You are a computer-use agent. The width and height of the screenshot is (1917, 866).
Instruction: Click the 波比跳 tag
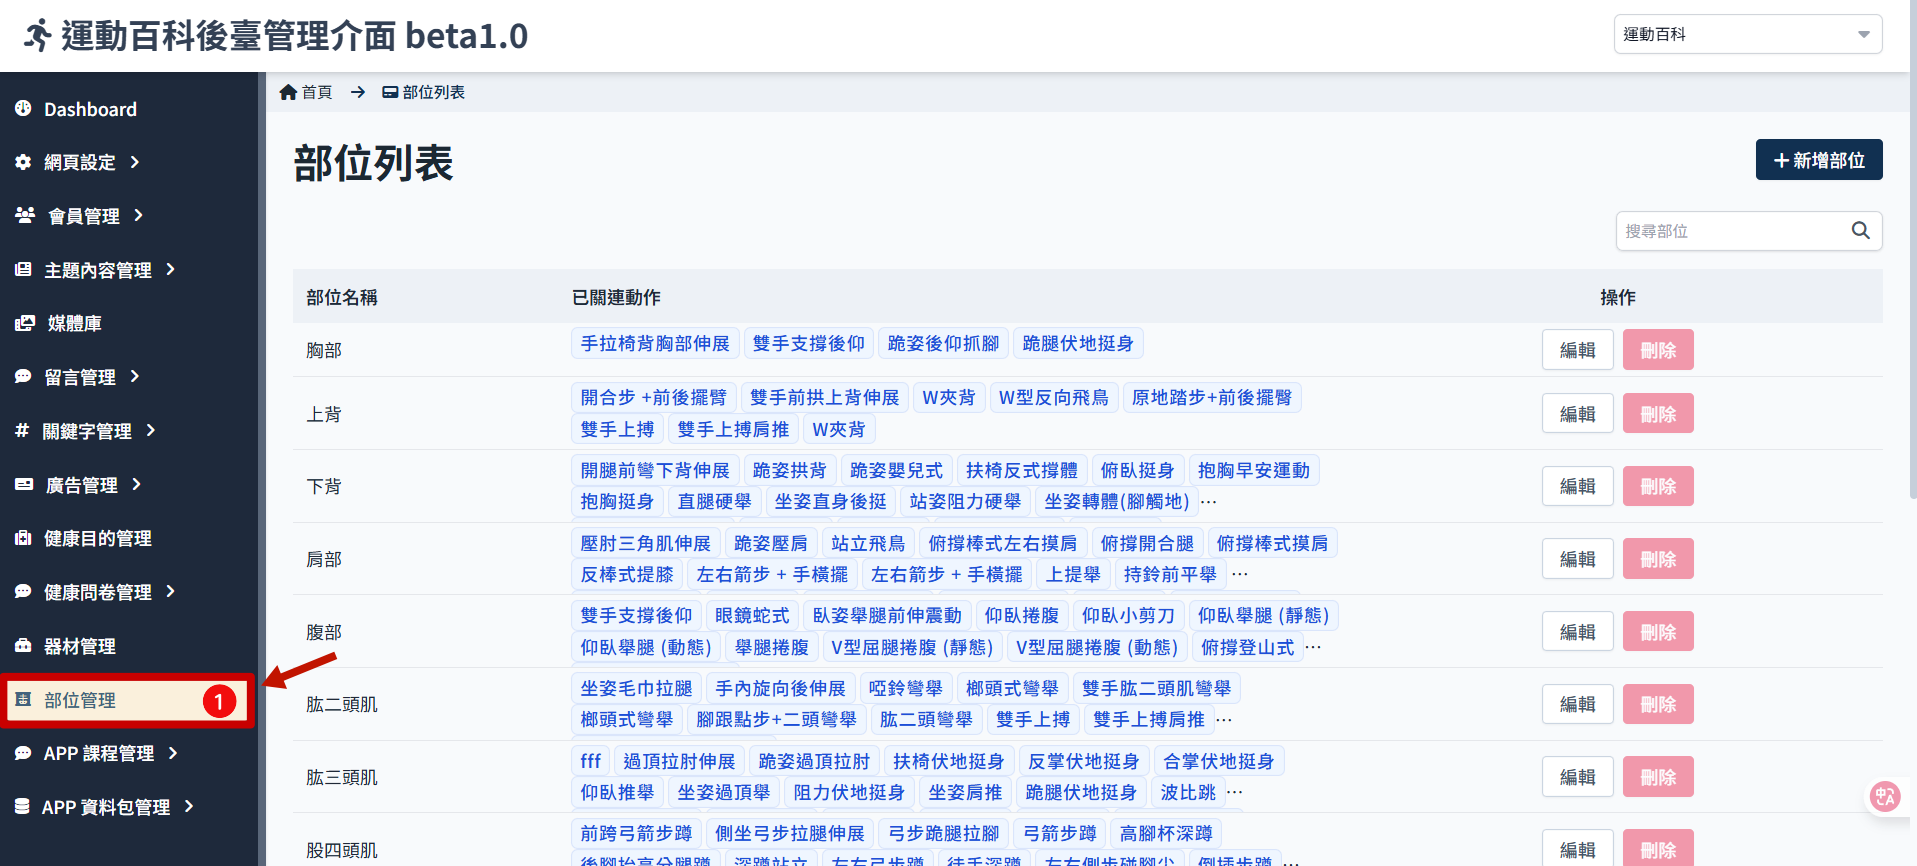(x=1188, y=792)
